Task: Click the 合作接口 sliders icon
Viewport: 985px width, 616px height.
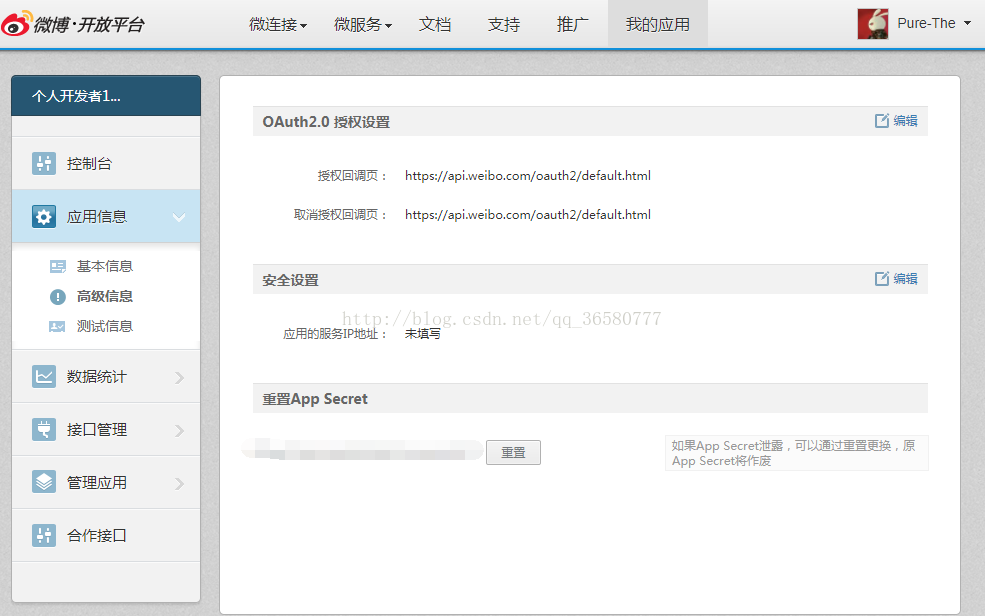Action: pos(44,536)
